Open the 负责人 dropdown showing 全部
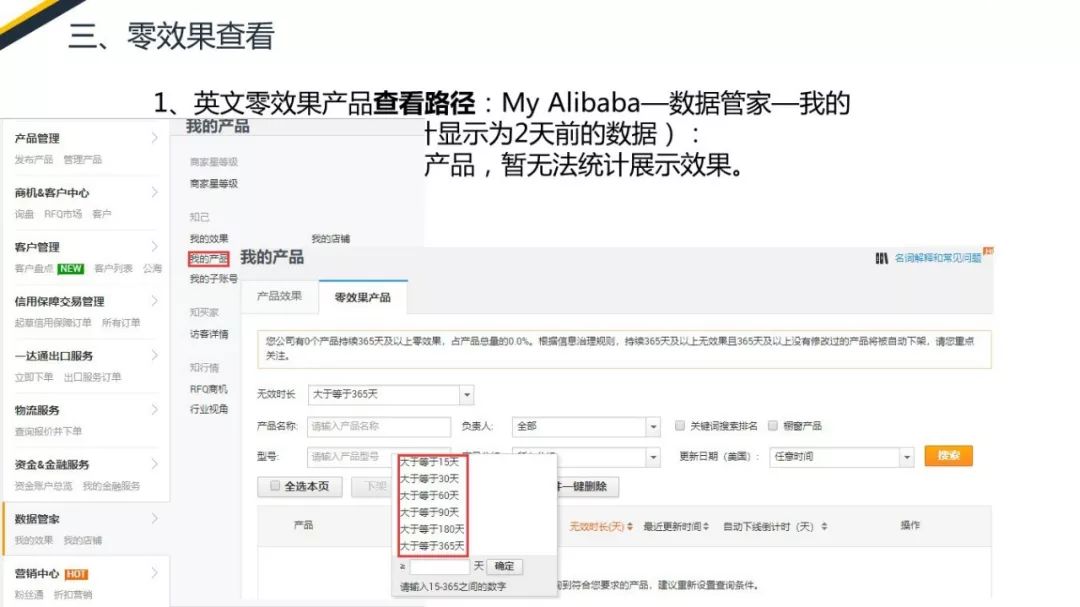This screenshot has width=1080, height=607. pos(653,426)
